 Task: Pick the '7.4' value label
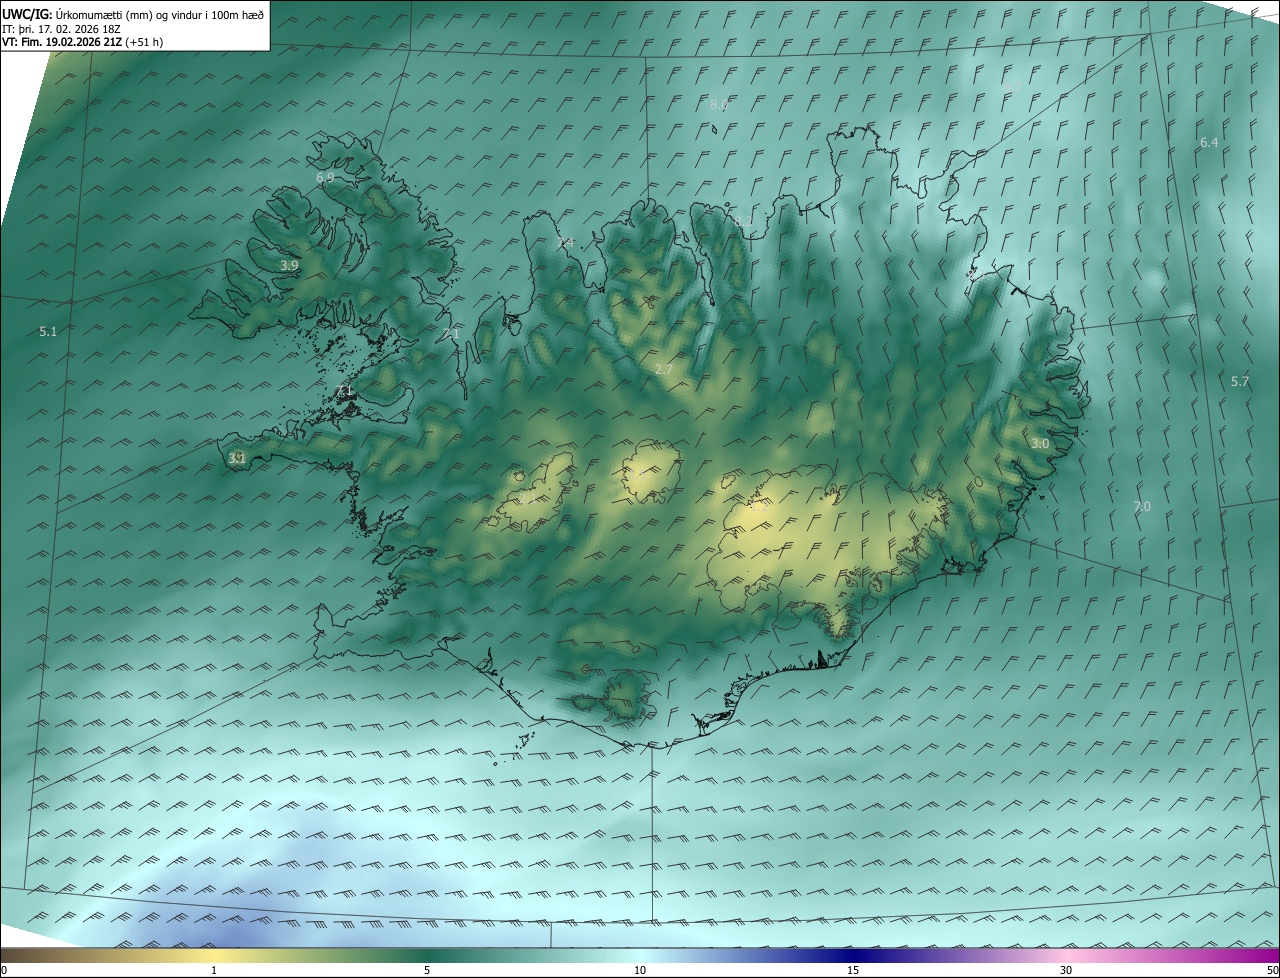(x=566, y=243)
